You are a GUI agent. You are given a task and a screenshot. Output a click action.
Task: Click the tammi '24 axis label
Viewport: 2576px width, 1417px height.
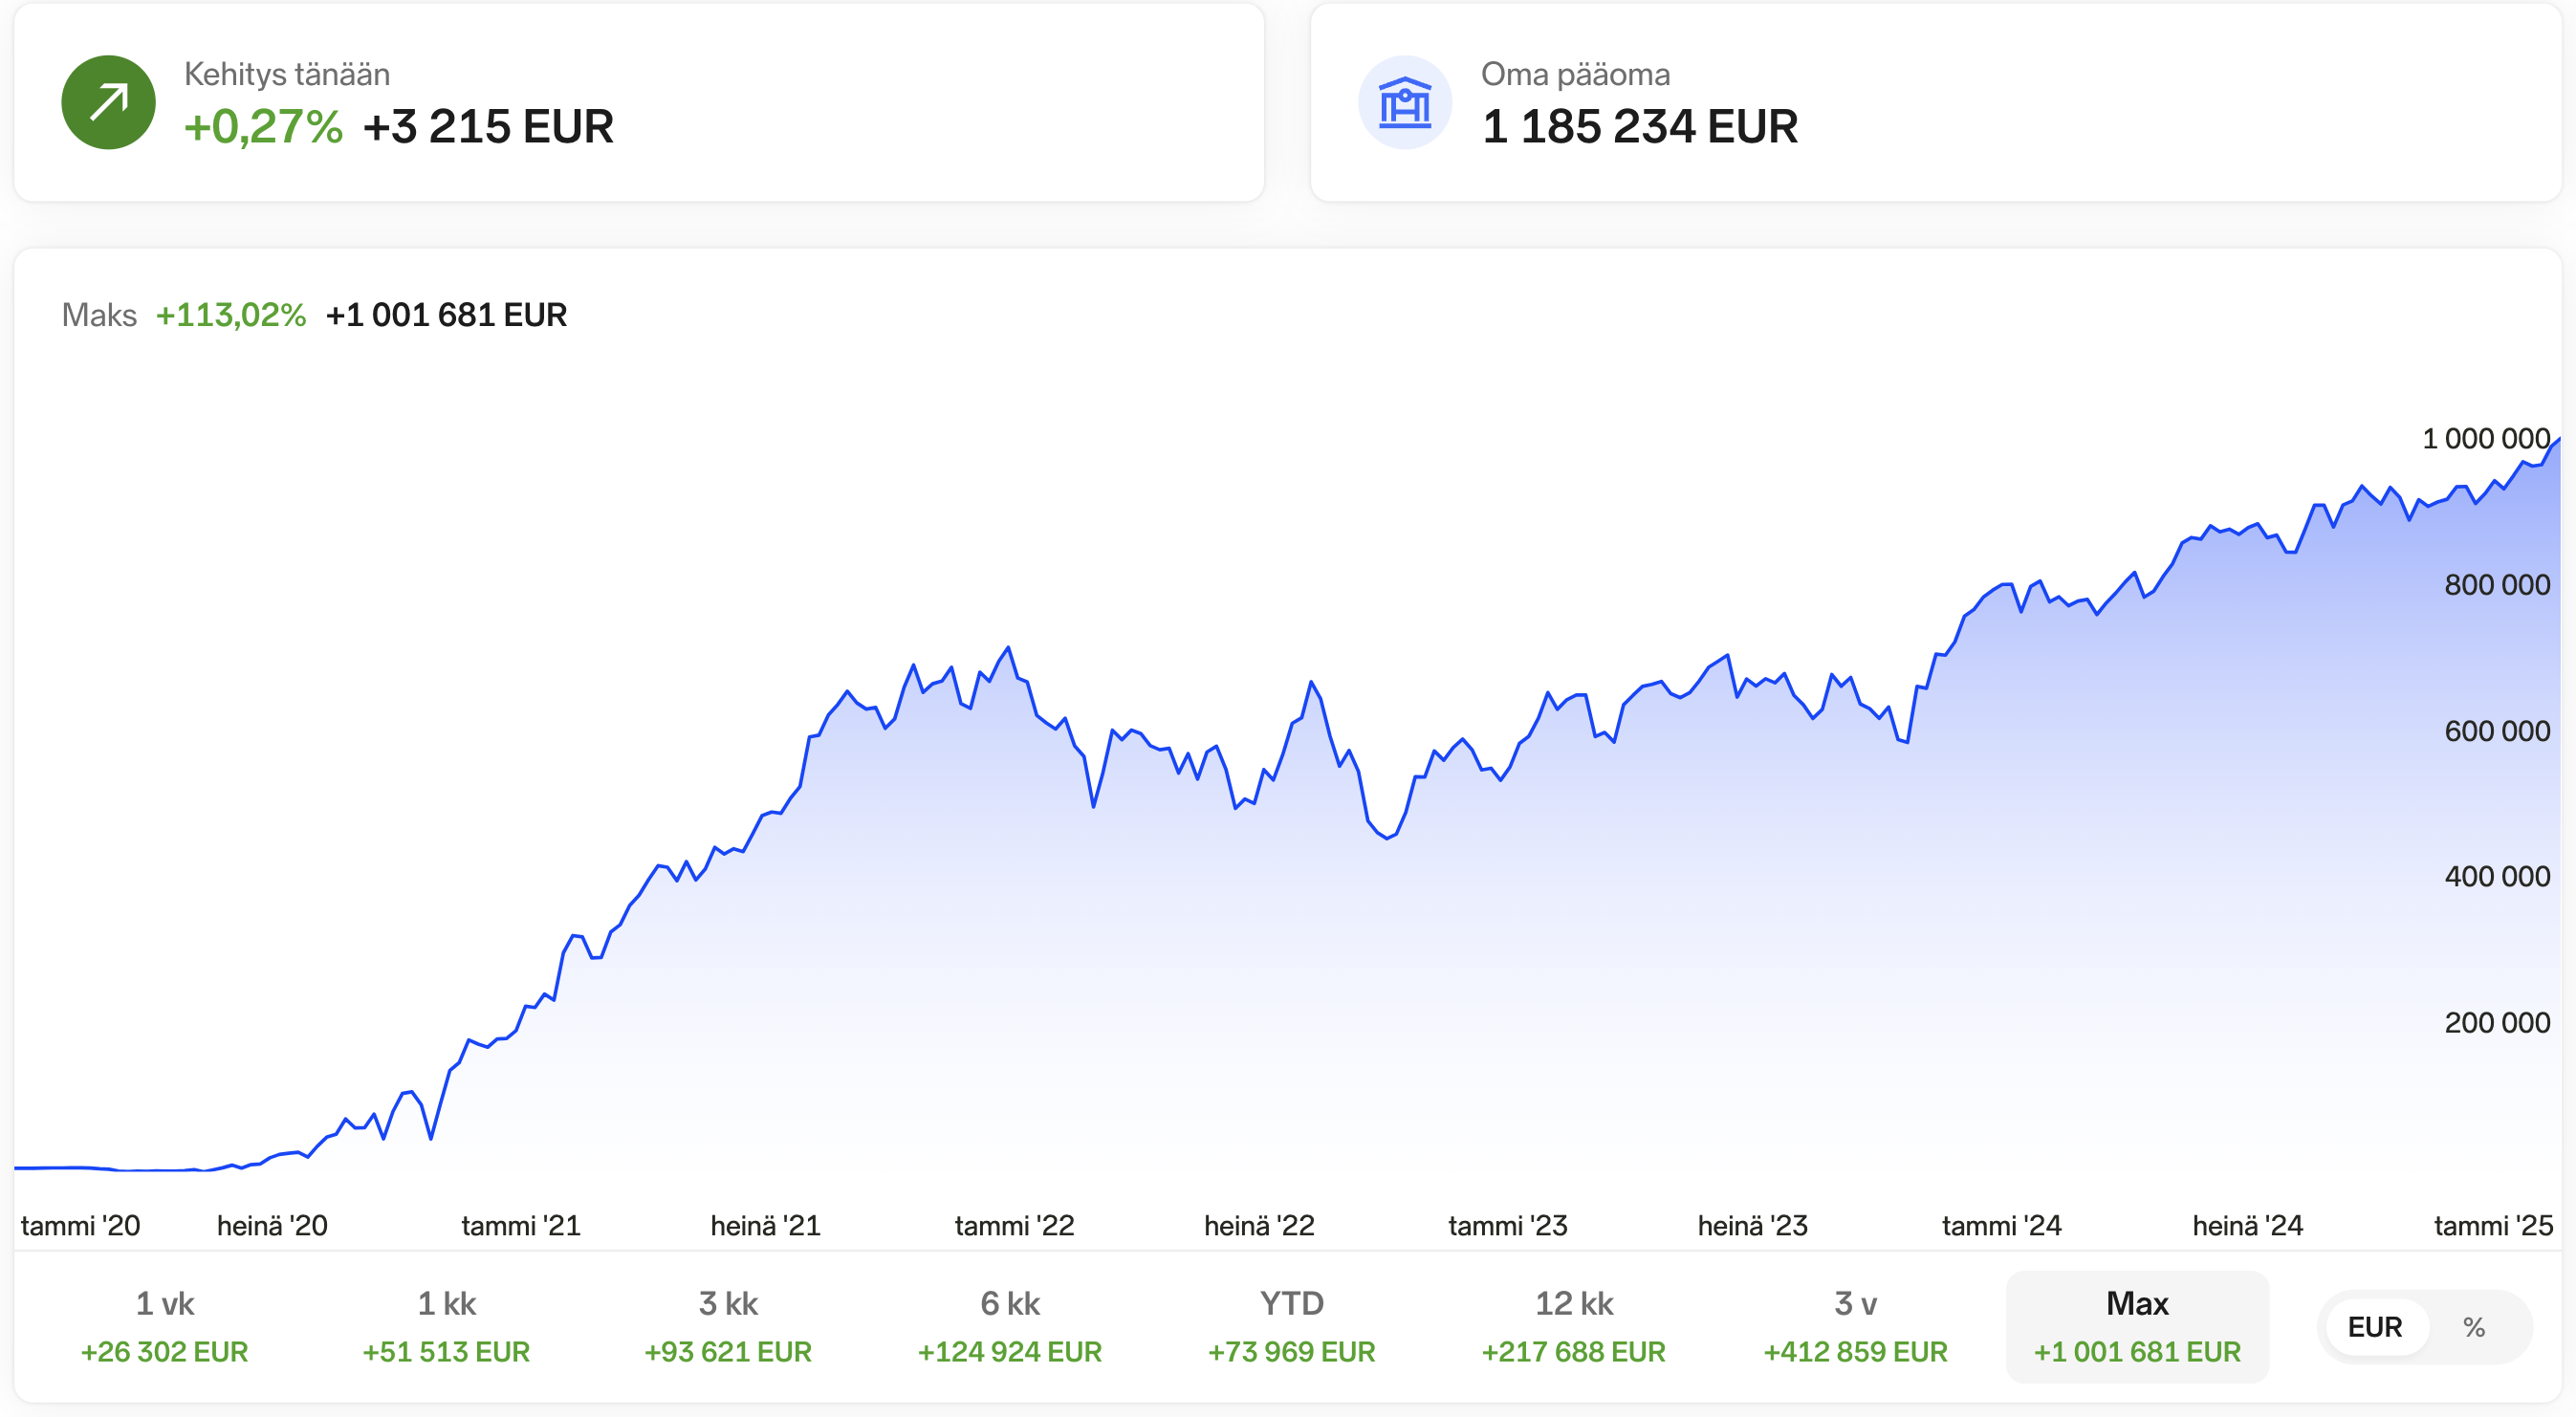[2001, 1225]
